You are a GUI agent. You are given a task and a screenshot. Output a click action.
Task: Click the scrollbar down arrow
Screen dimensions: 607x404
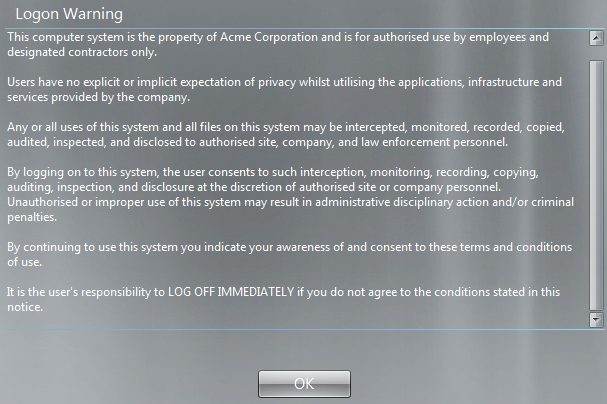coord(596,320)
